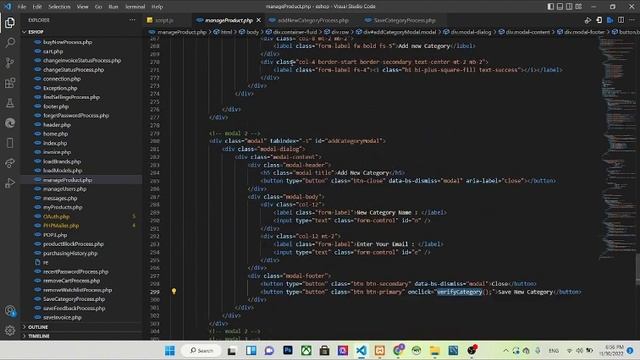The width and height of the screenshot is (640, 360).
Task: Open the Edit menu
Action: coord(37,7)
